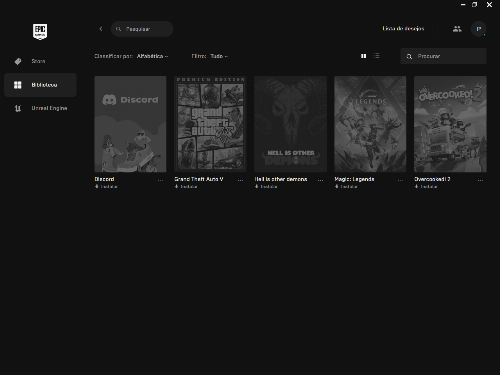Viewport: 500px width, 375px height.
Task: Click the library search magnifier icon
Action: (409, 57)
